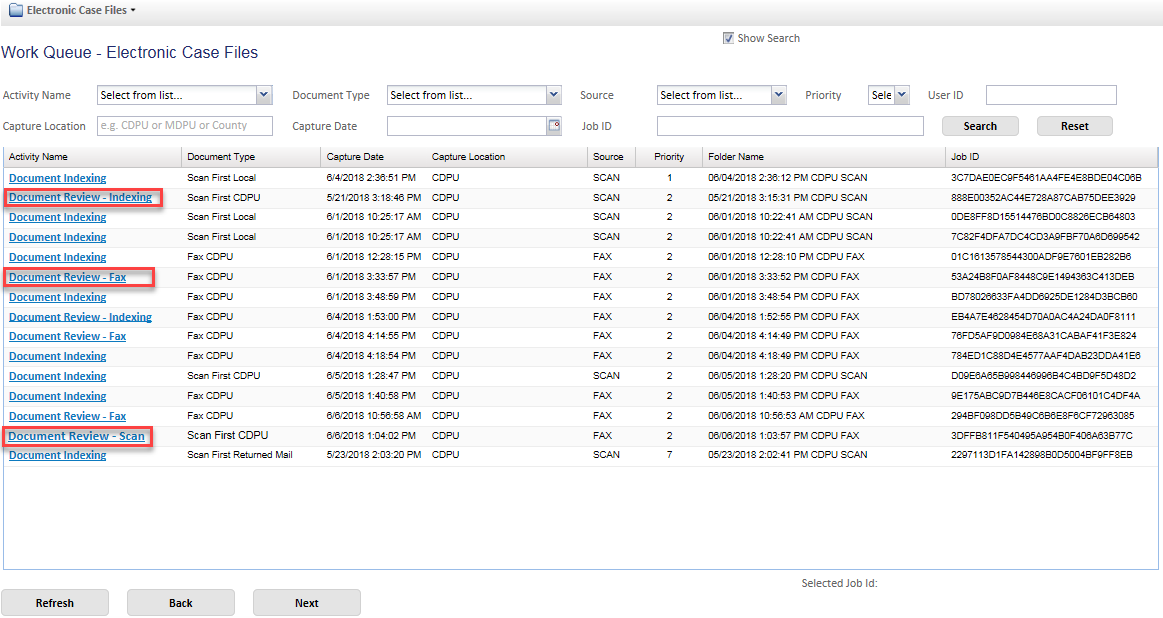This screenshot has width=1163, height=618.
Task: Click the Refresh button
Action: (x=55, y=603)
